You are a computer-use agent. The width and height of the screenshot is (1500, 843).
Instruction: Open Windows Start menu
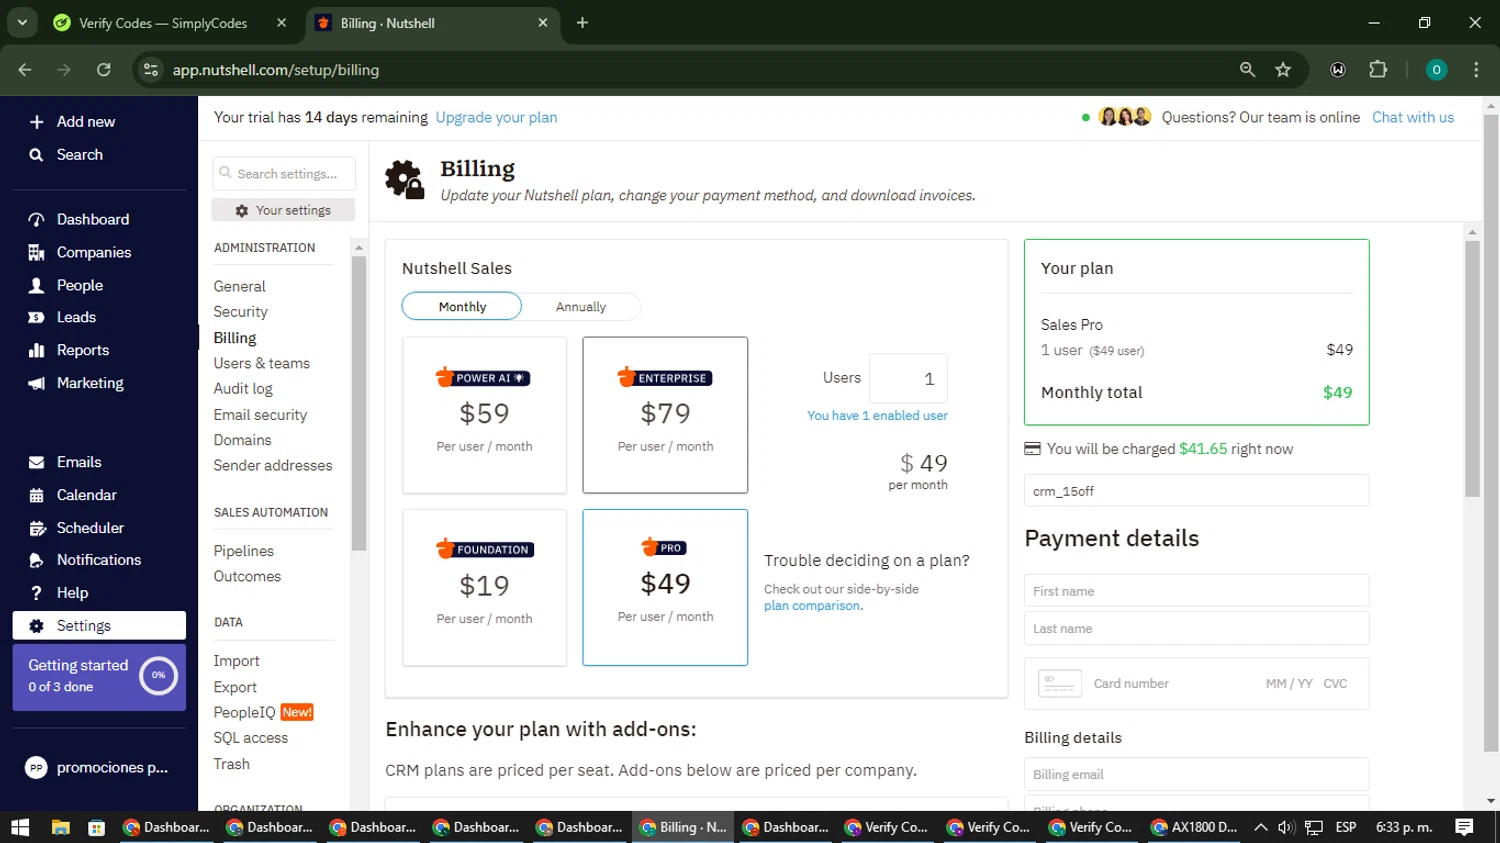pyautogui.click(x=20, y=827)
